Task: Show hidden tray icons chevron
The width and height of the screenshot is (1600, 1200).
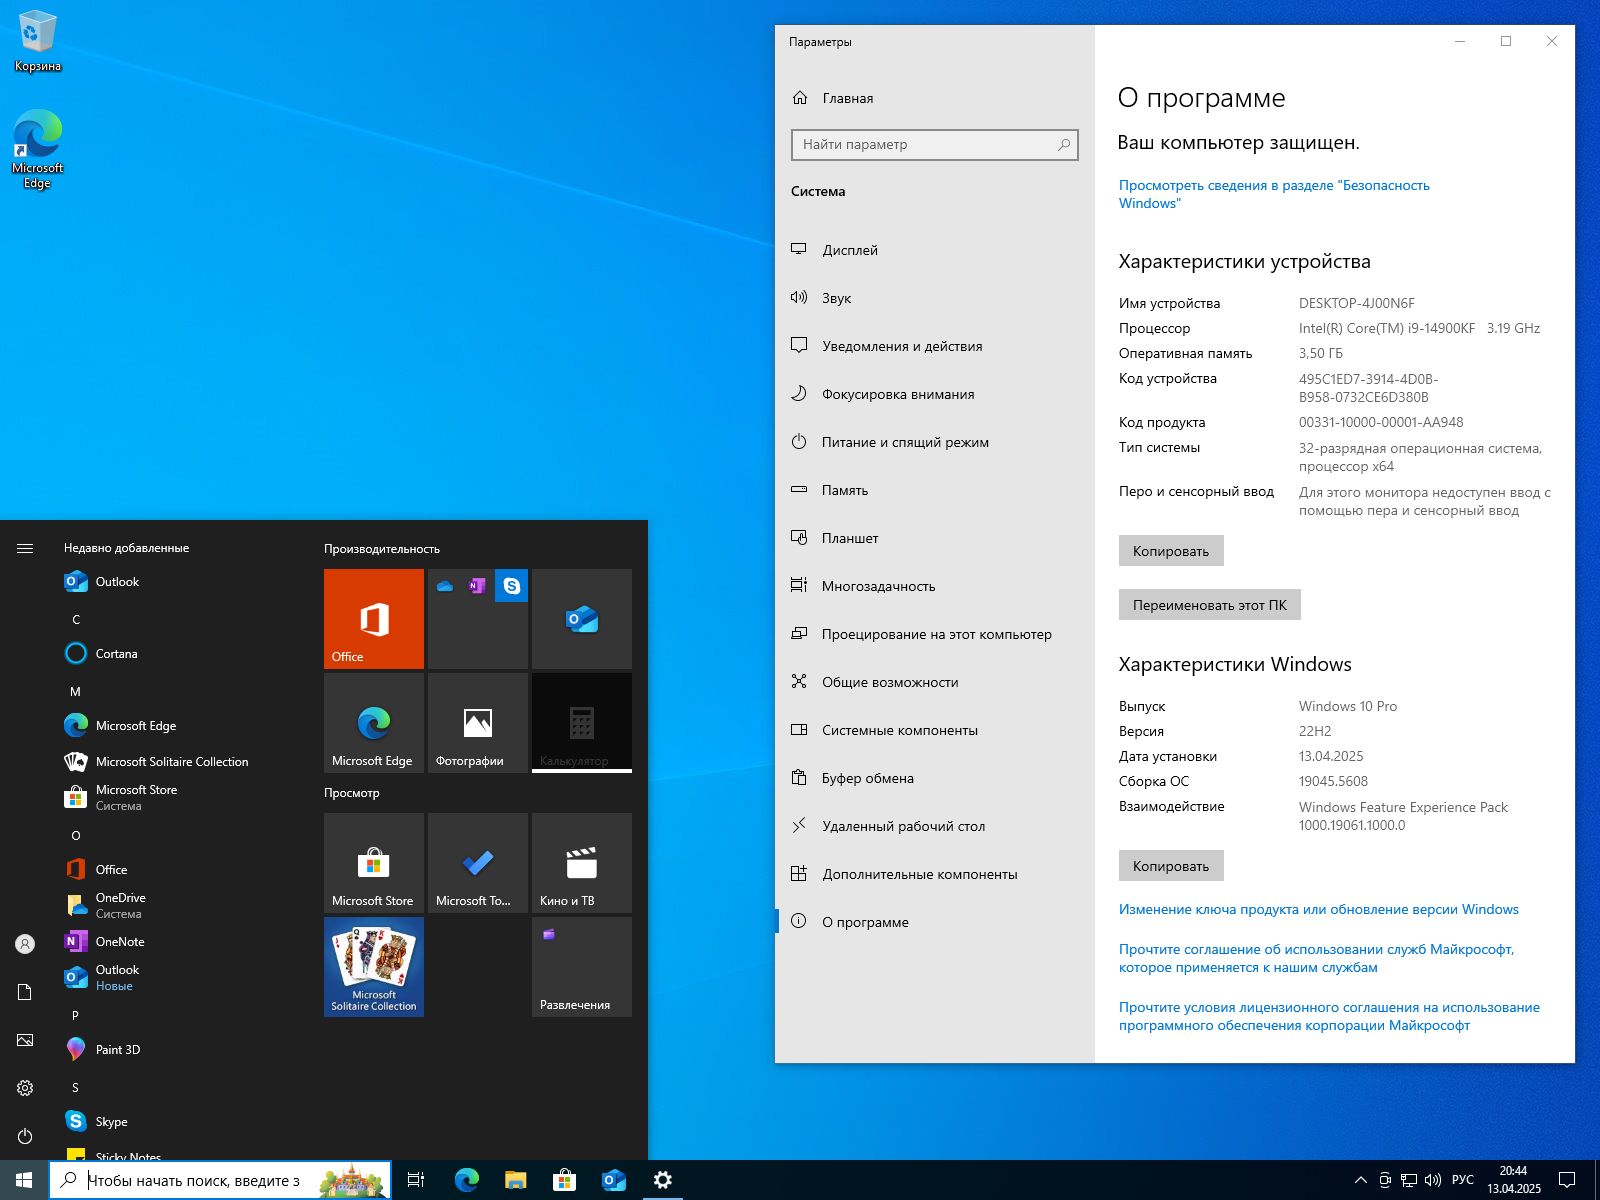Action: [x=1360, y=1180]
